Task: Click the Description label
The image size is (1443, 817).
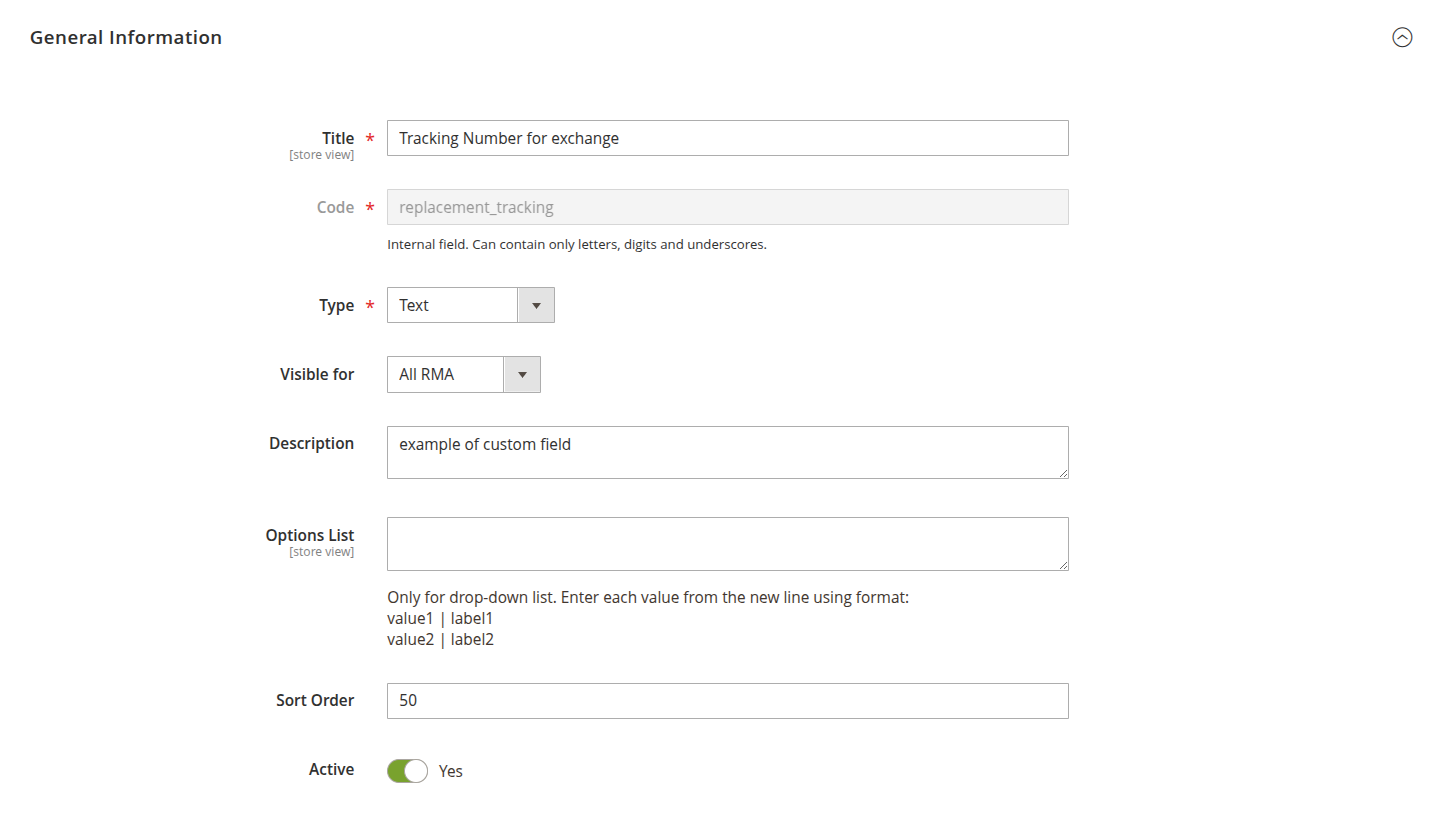Action: pos(311,443)
